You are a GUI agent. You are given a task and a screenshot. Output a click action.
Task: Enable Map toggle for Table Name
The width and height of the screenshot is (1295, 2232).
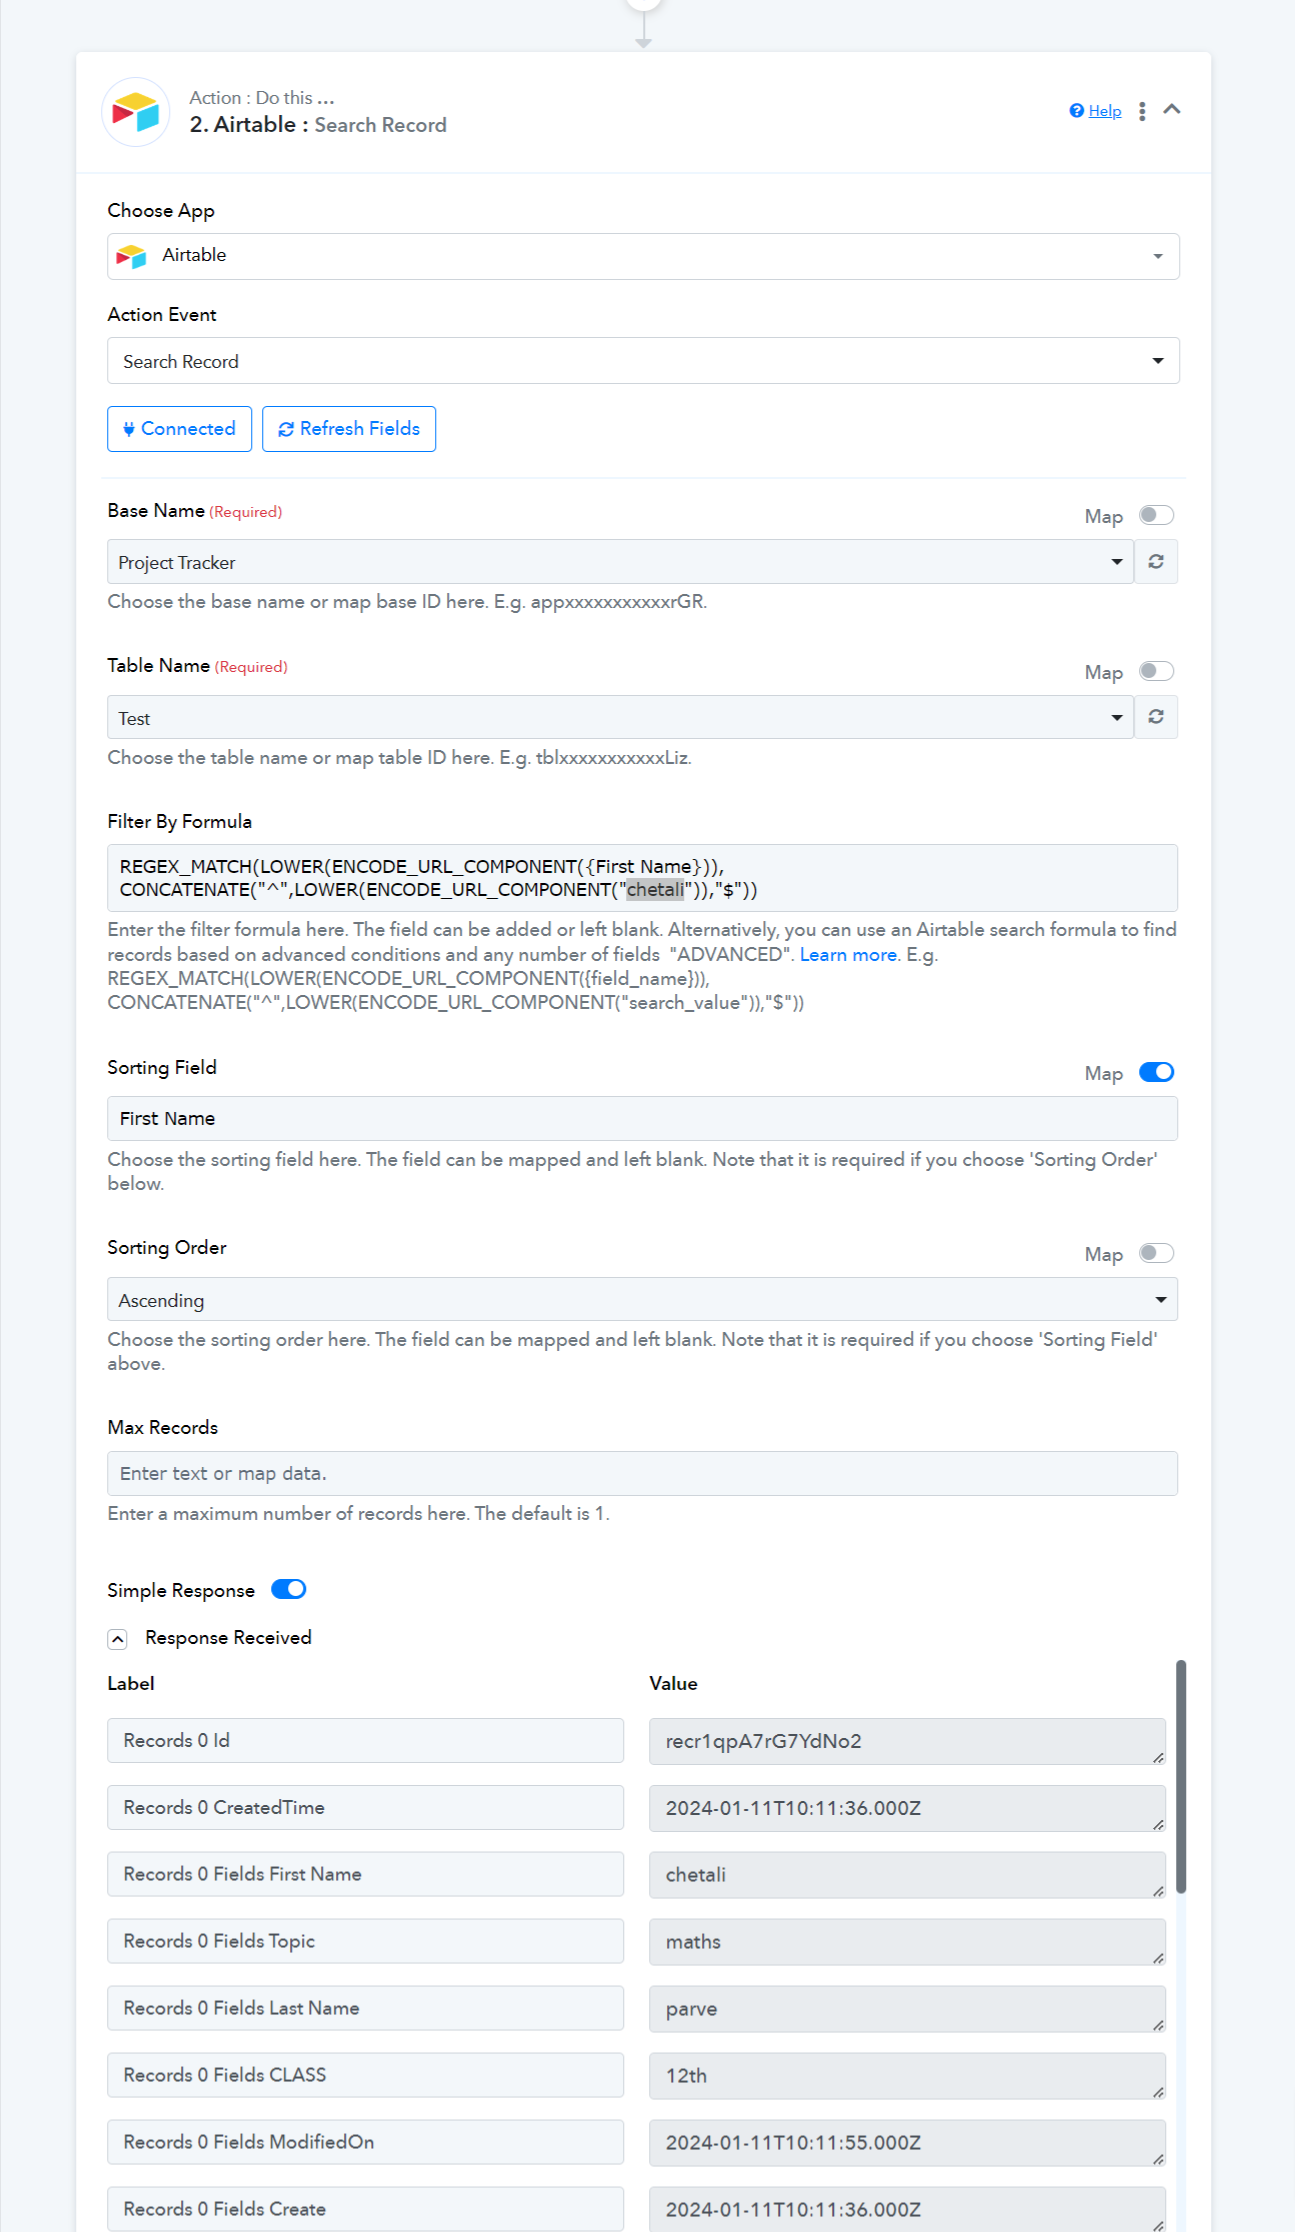point(1156,671)
